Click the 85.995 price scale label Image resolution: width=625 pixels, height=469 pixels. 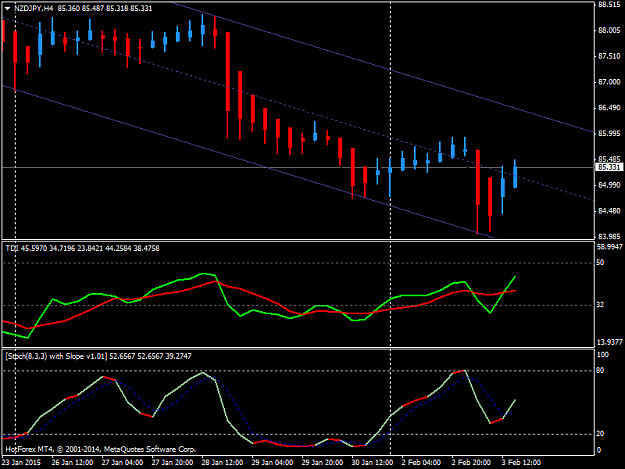point(609,133)
